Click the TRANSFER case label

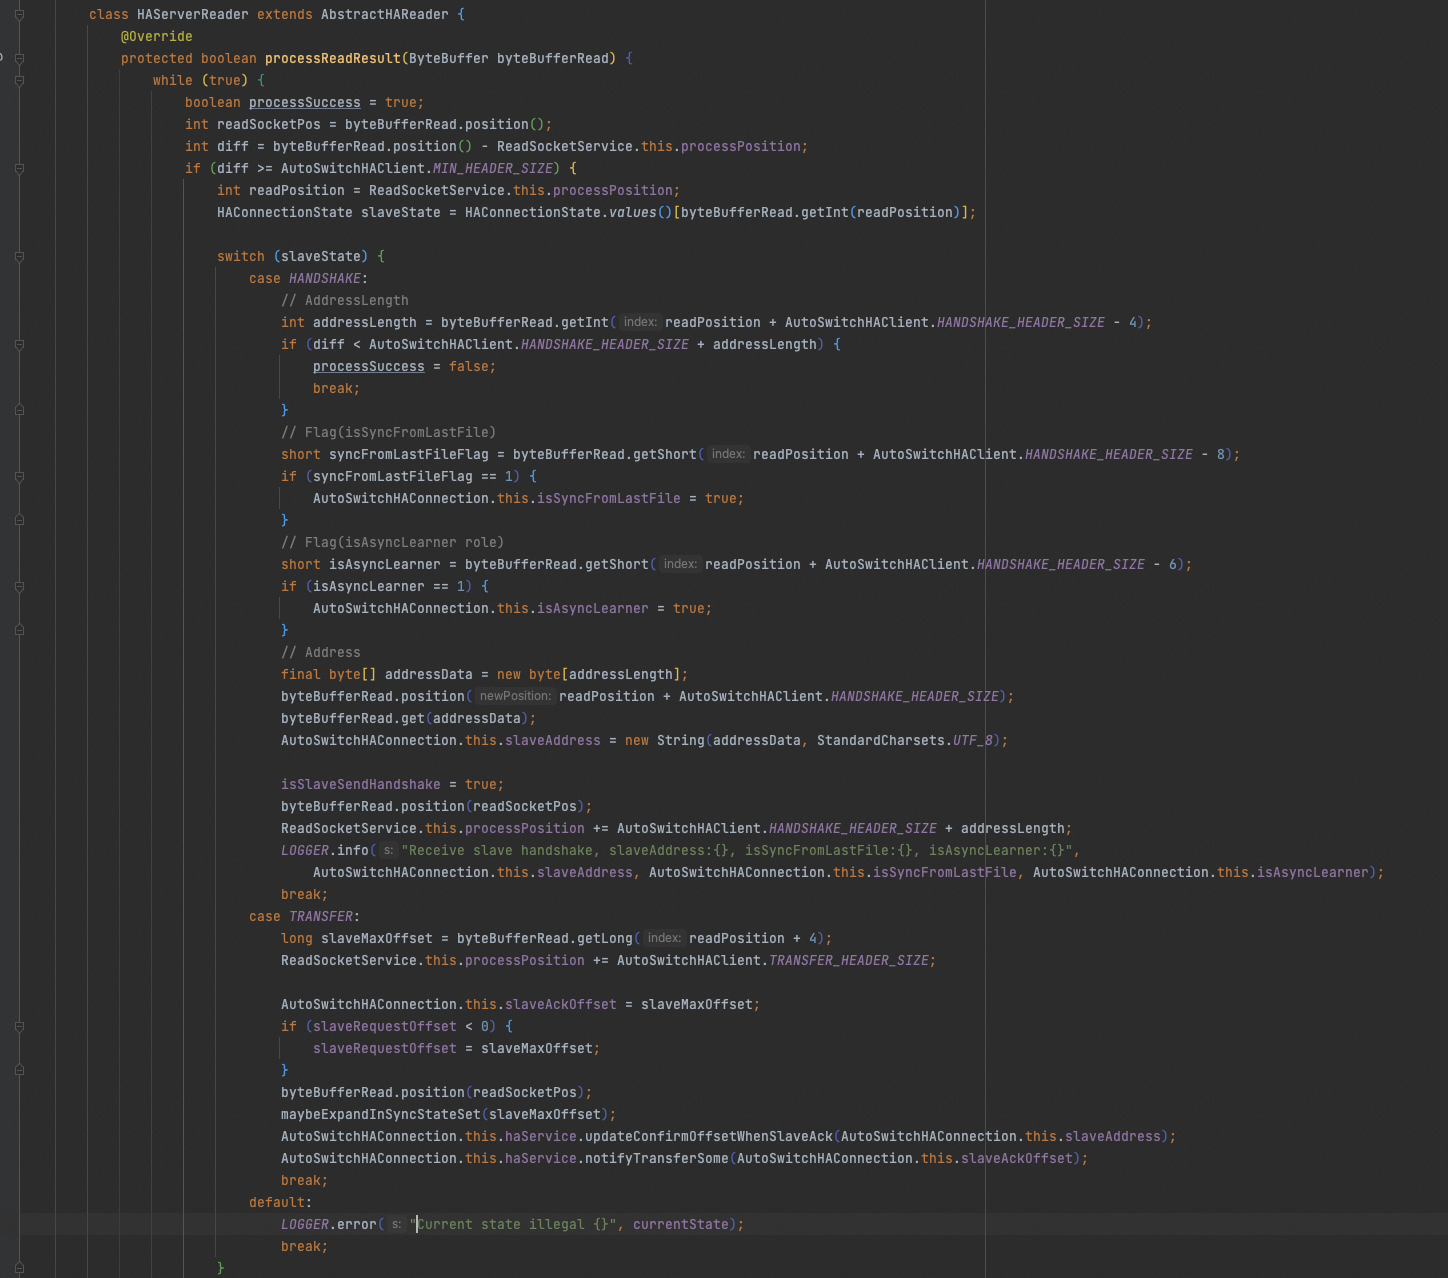(x=321, y=917)
